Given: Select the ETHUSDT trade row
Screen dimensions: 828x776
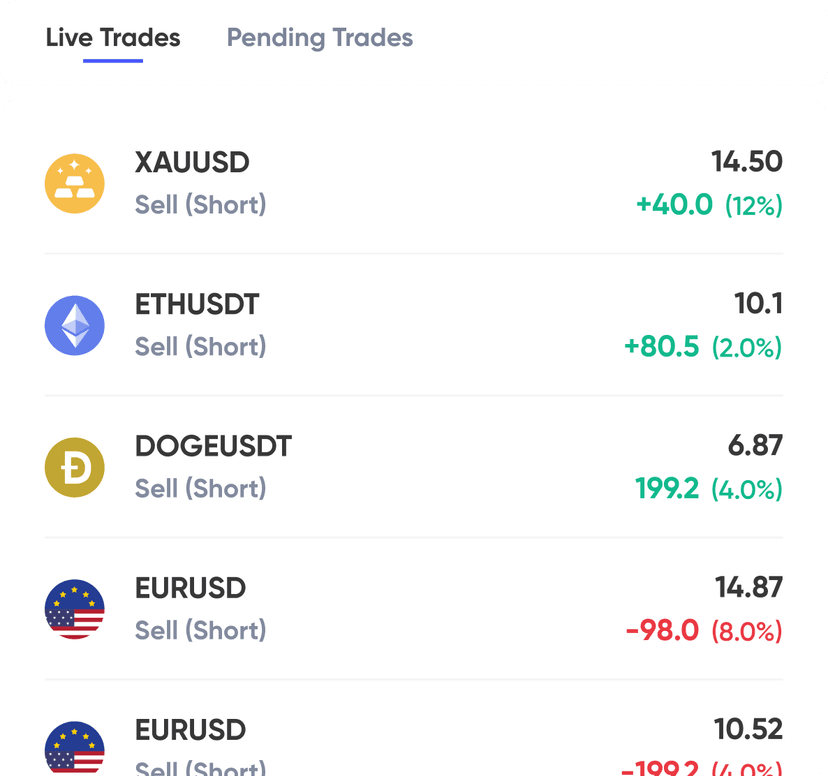Looking at the screenshot, I should tap(414, 325).
